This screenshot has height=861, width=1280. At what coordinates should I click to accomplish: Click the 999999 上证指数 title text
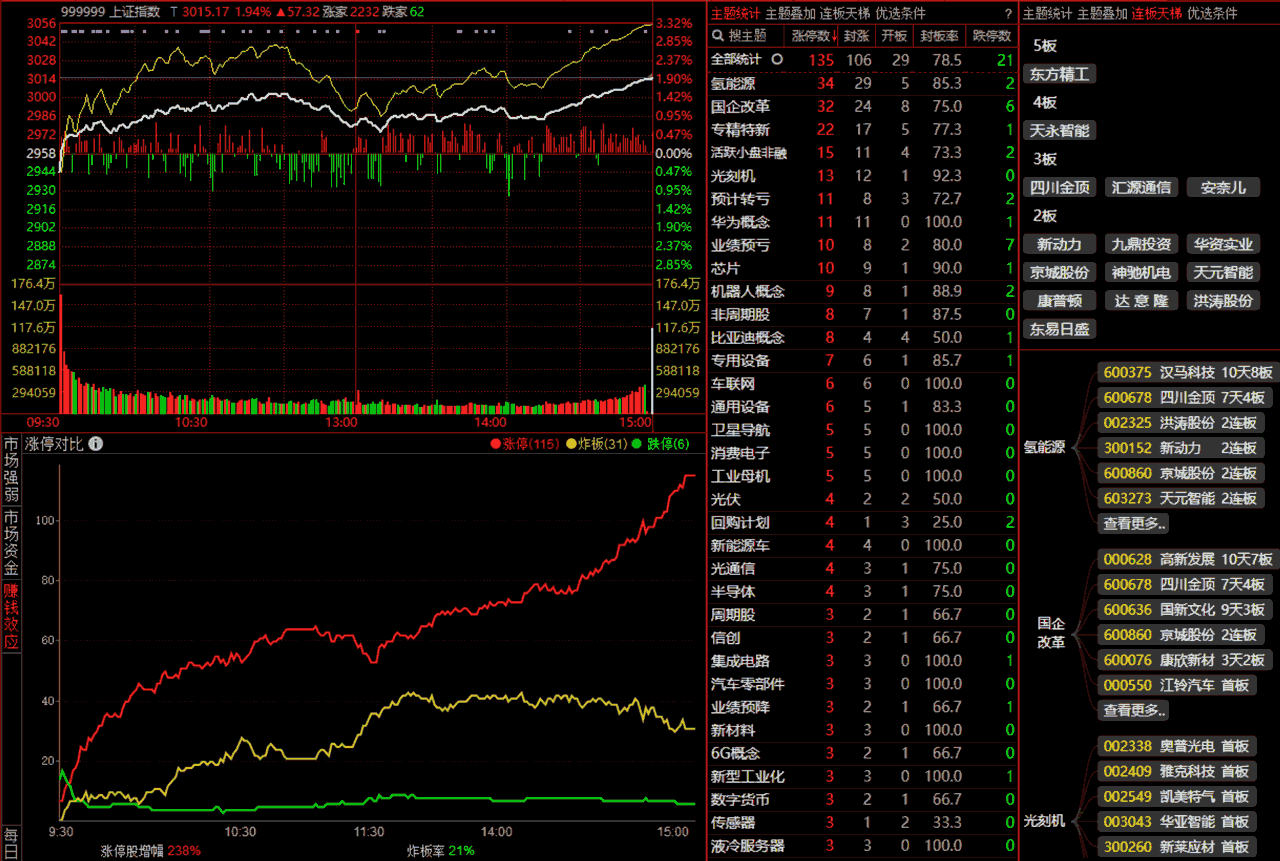(x=110, y=11)
